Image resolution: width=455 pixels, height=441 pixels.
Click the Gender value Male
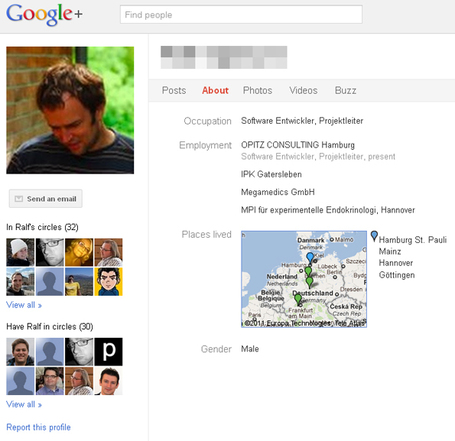point(250,349)
